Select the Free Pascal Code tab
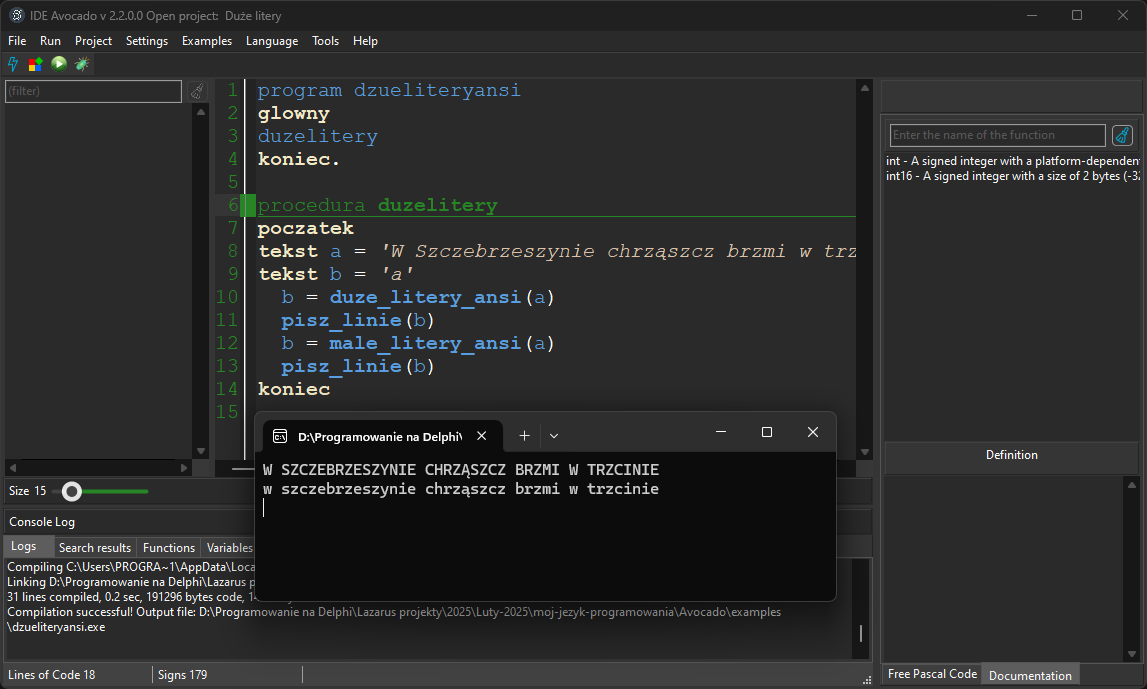The width and height of the screenshot is (1147, 689). (932, 674)
